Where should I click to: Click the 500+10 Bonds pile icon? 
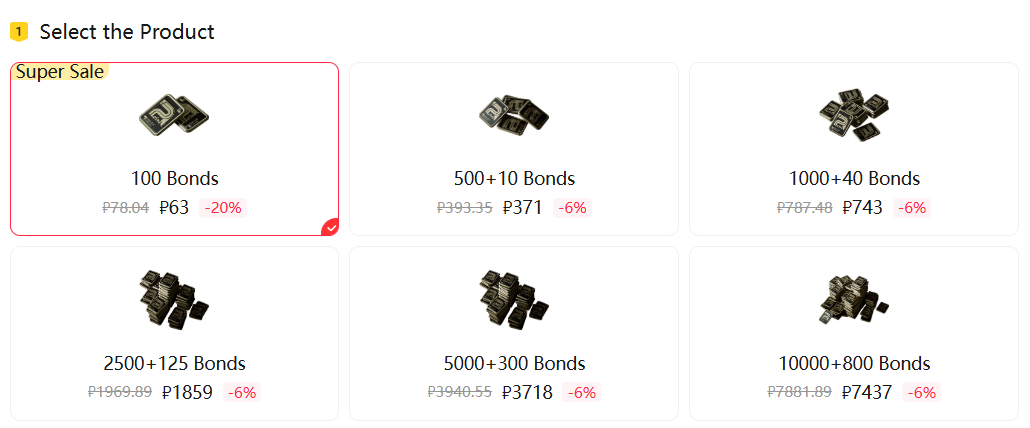pyautogui.click(x=514, y=117)
